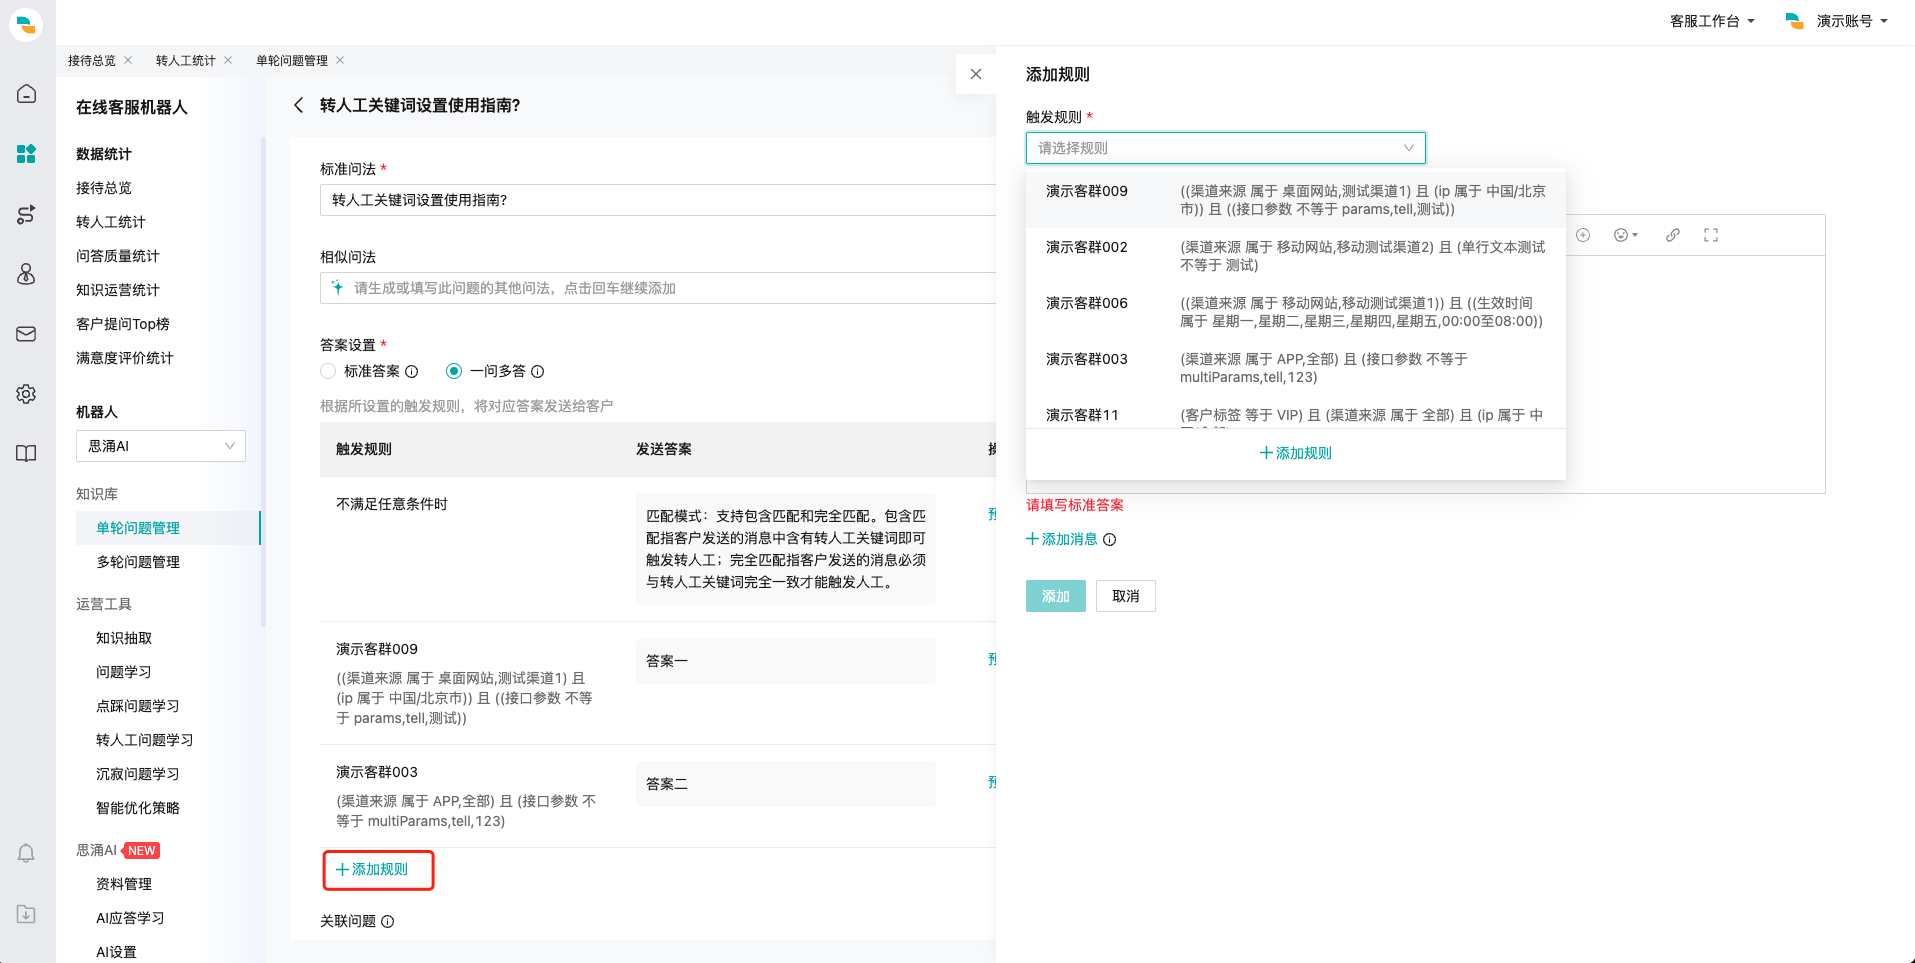Click +添加规则 inside the dropdown list
Viewport: 1915px width, 963px height.
[1296, 453]
